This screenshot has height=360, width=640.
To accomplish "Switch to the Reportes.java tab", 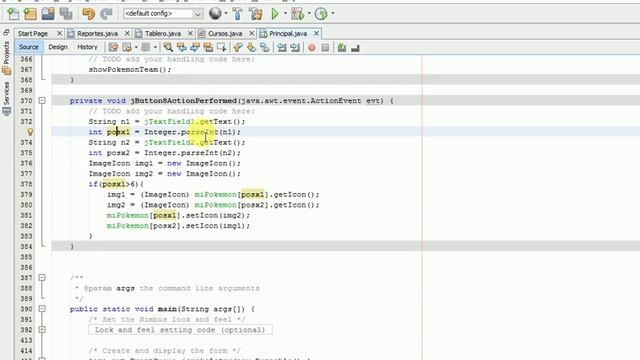I will tap(98, 33).
